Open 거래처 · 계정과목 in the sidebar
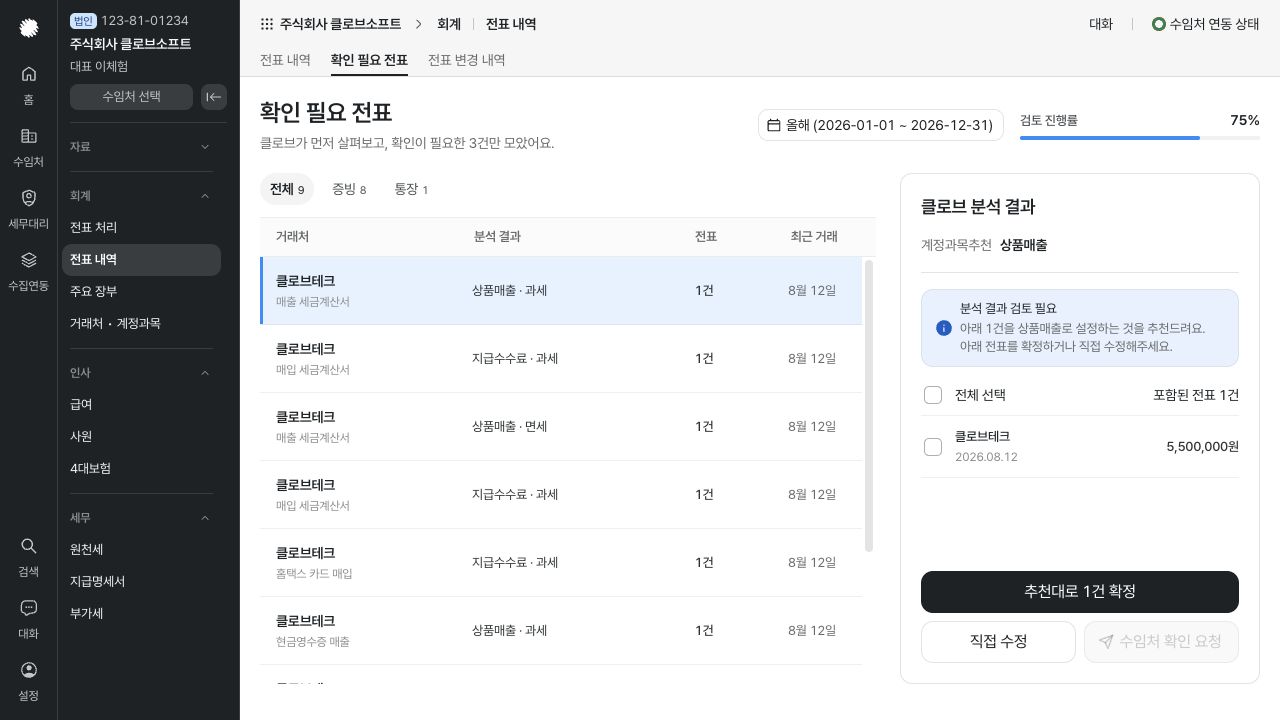Viewport: 1280px width, 720px height. coord(141,324)
